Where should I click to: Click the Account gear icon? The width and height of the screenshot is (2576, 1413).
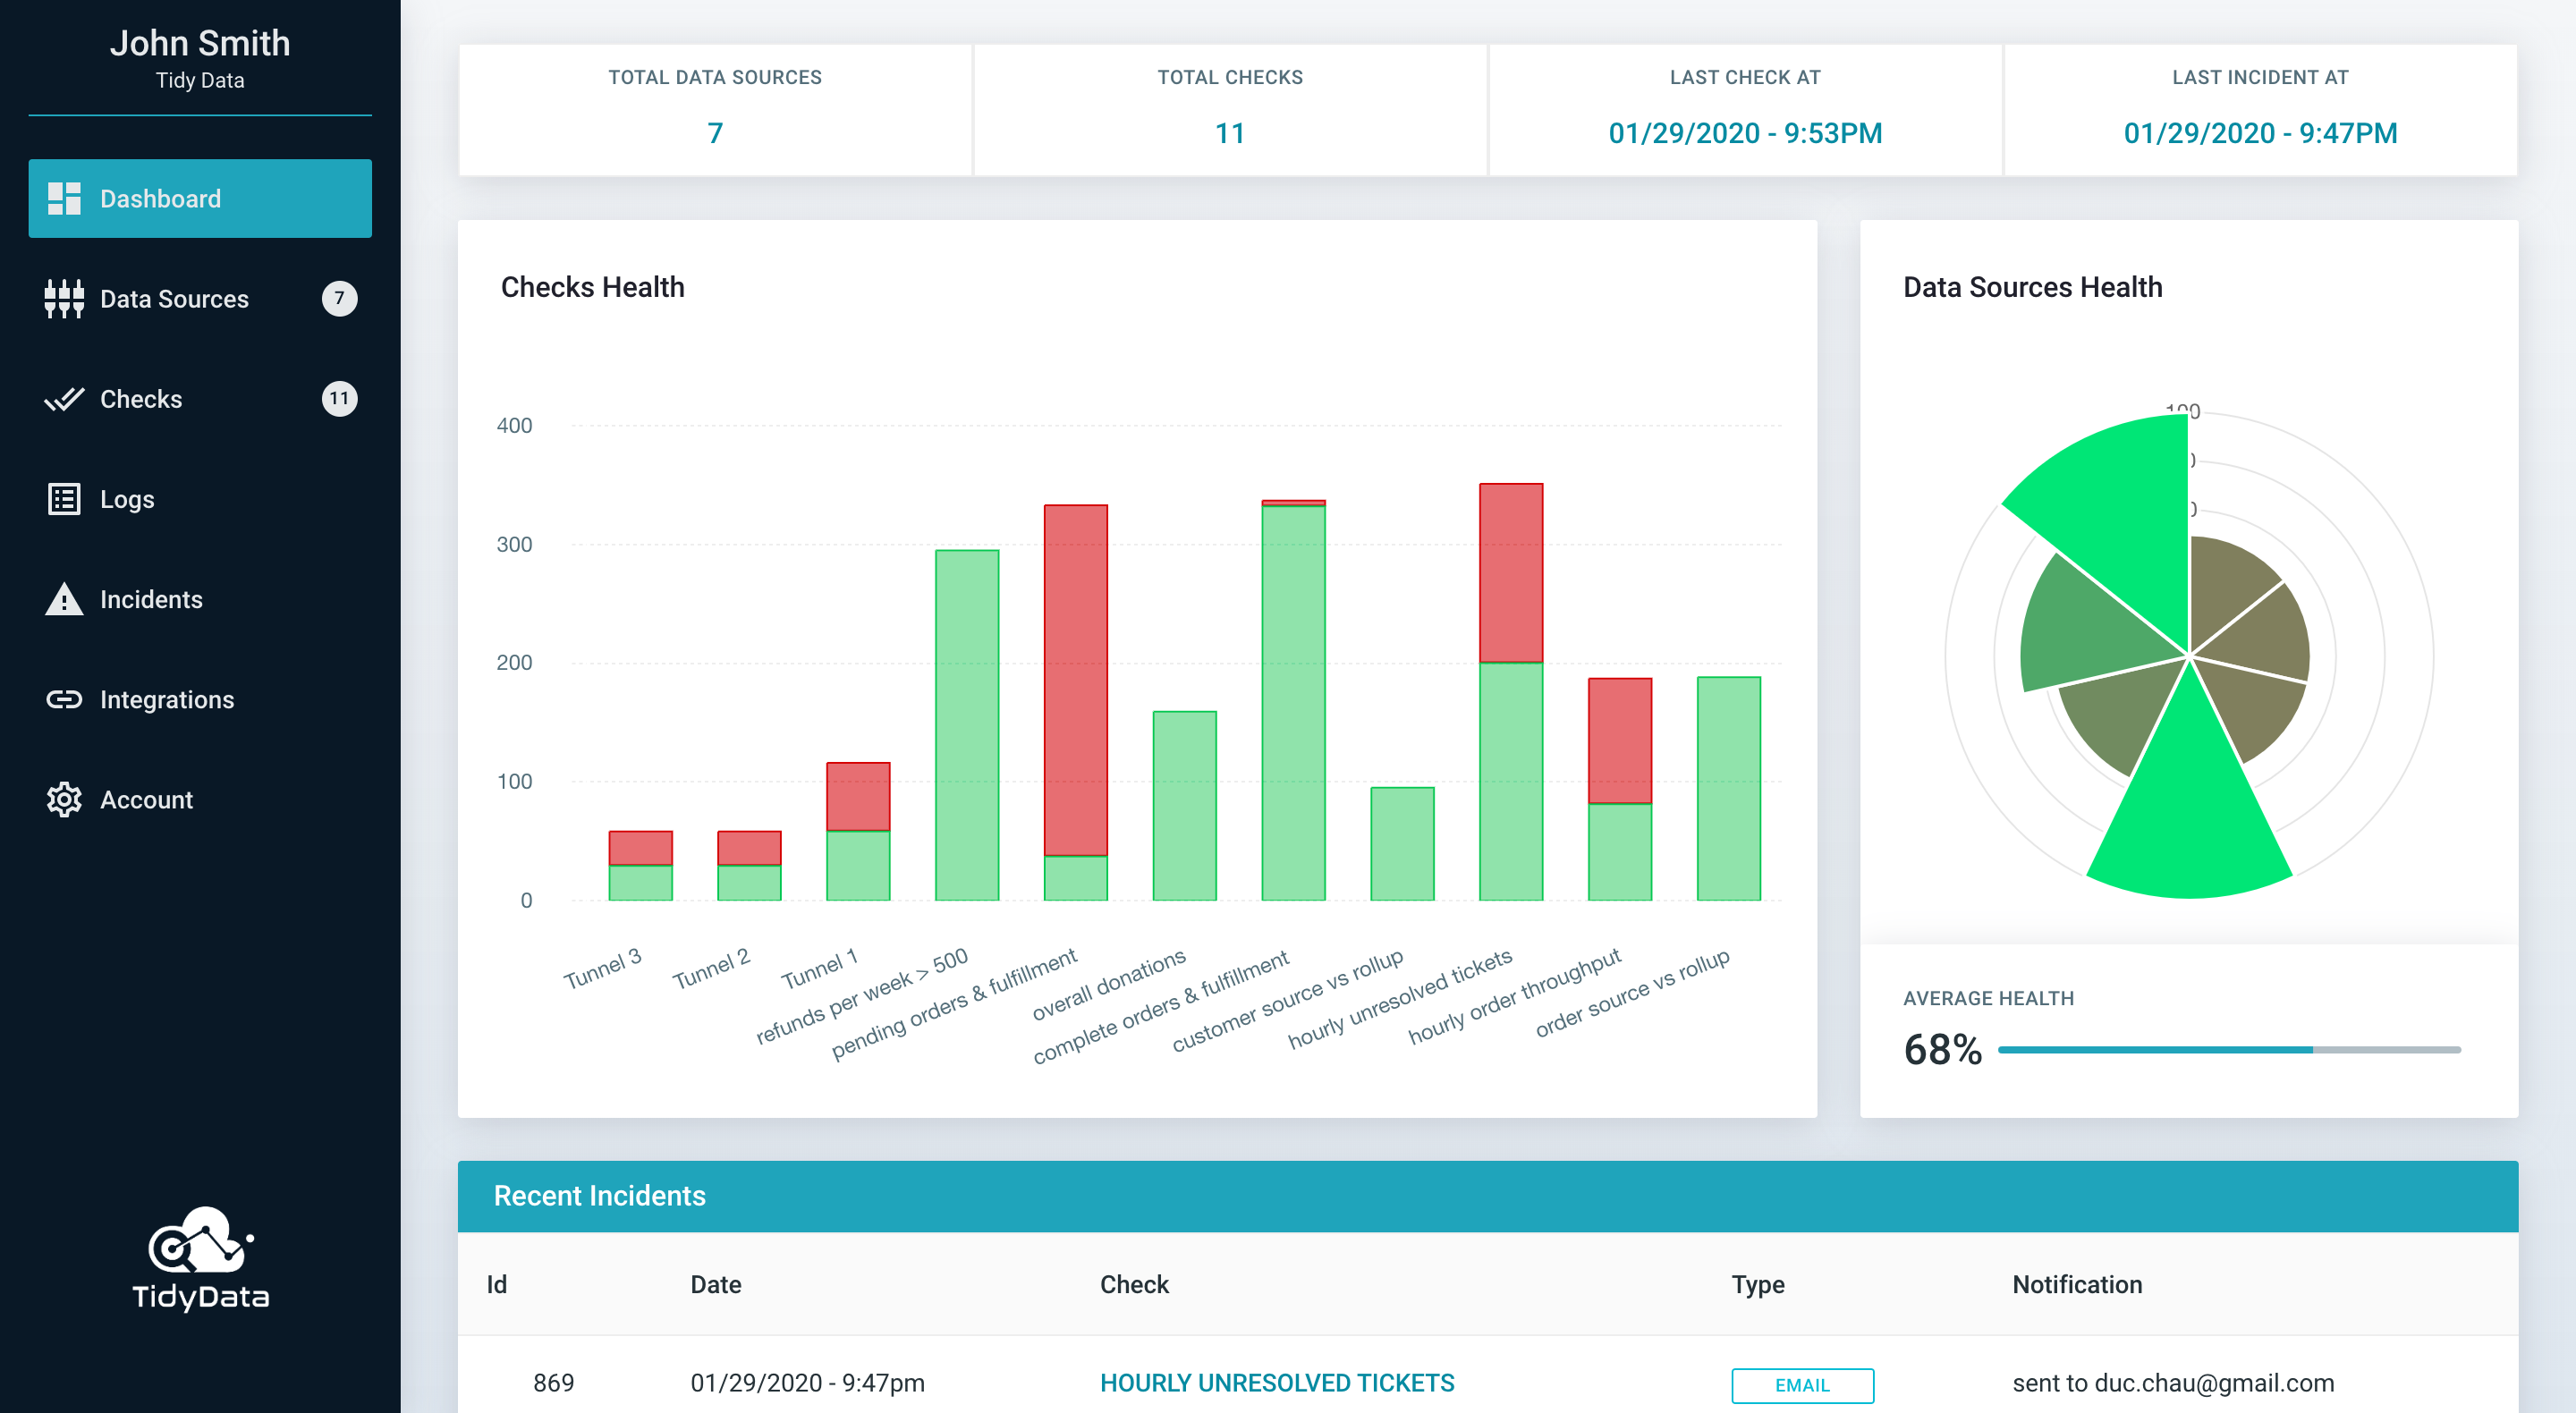click(x=64, y=799)
